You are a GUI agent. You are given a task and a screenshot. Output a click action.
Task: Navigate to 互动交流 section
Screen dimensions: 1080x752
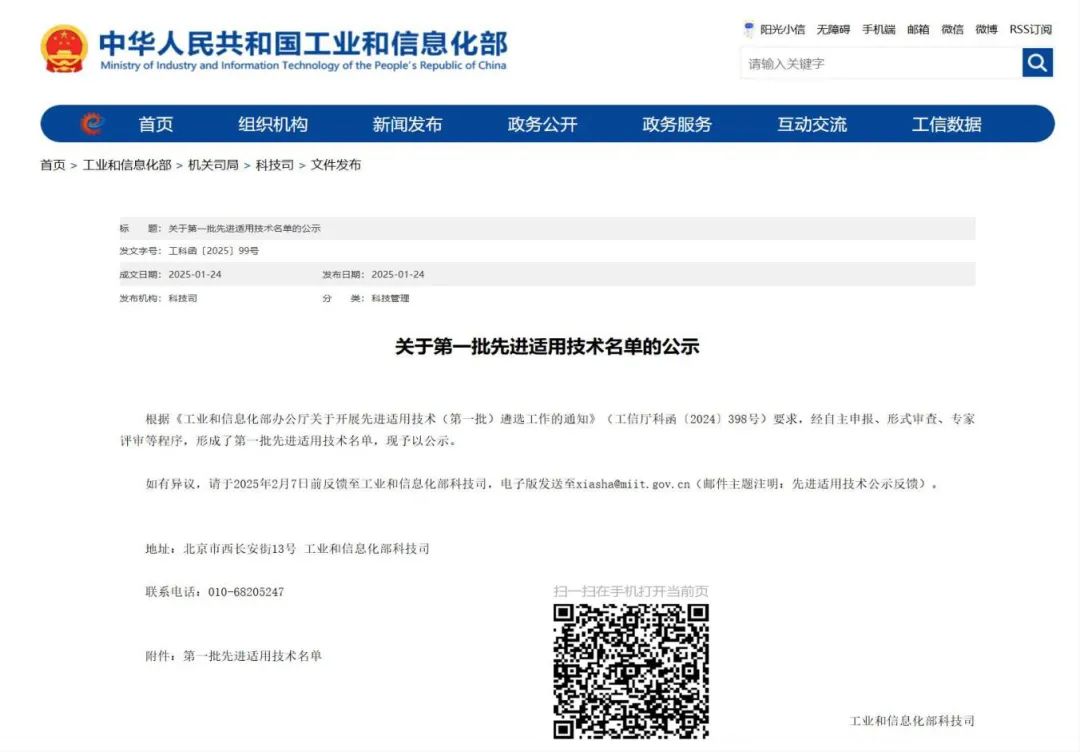point(812,125)
